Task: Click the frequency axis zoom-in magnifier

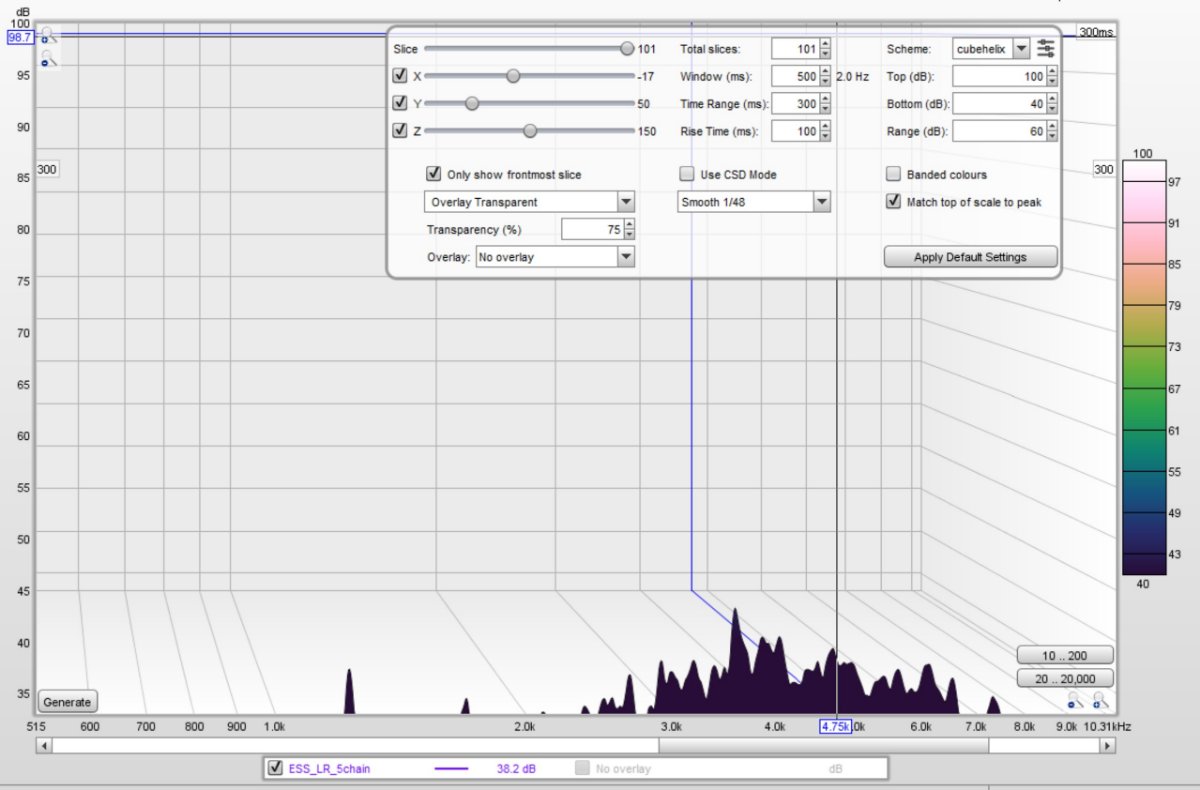Action: coord(1100,700)
